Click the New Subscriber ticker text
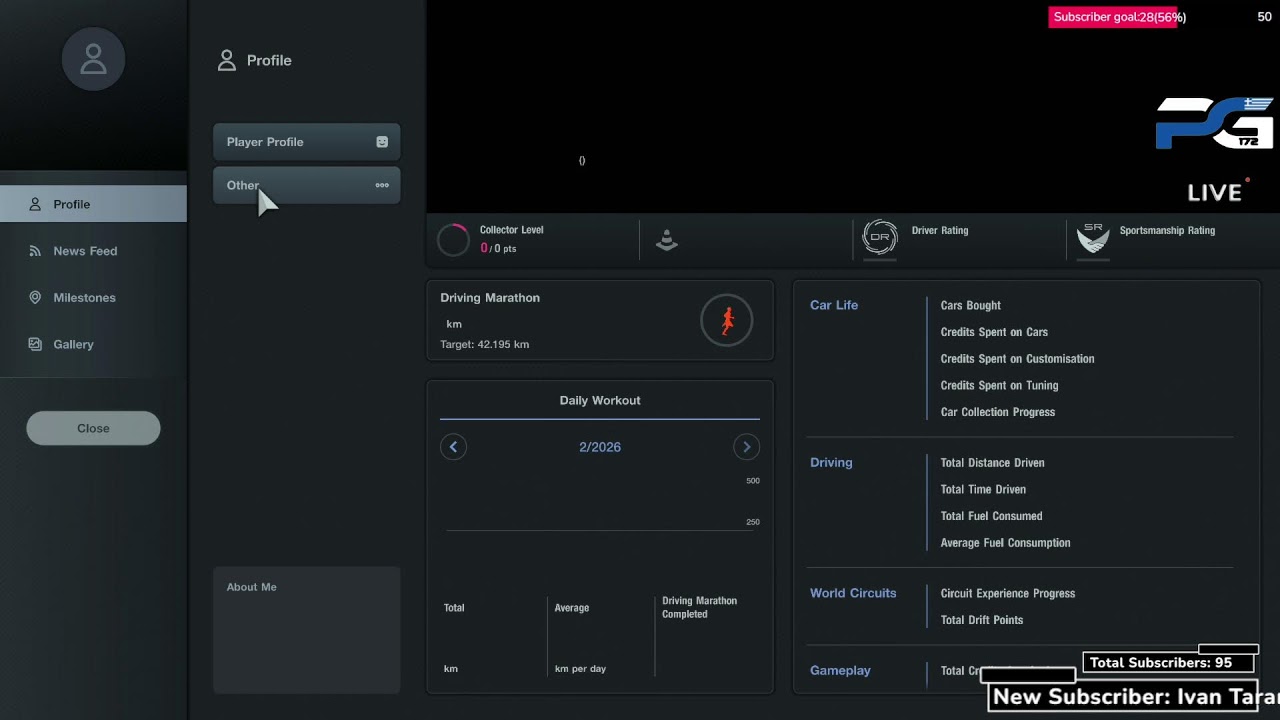 click(1134, 697)
